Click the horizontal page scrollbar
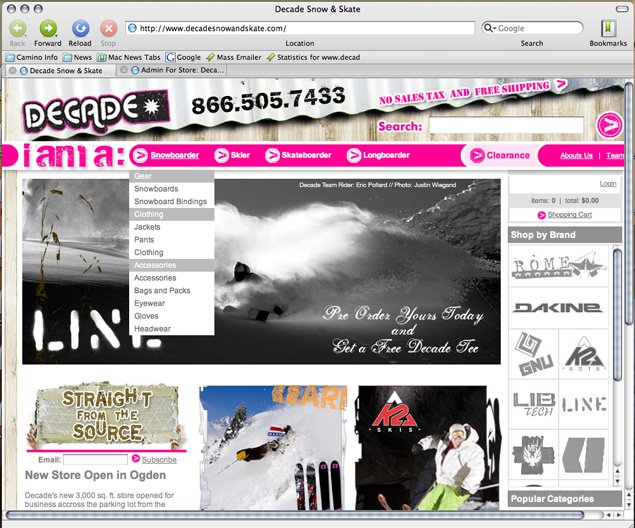This screenshot has height=528, width=635. point(295,515)
